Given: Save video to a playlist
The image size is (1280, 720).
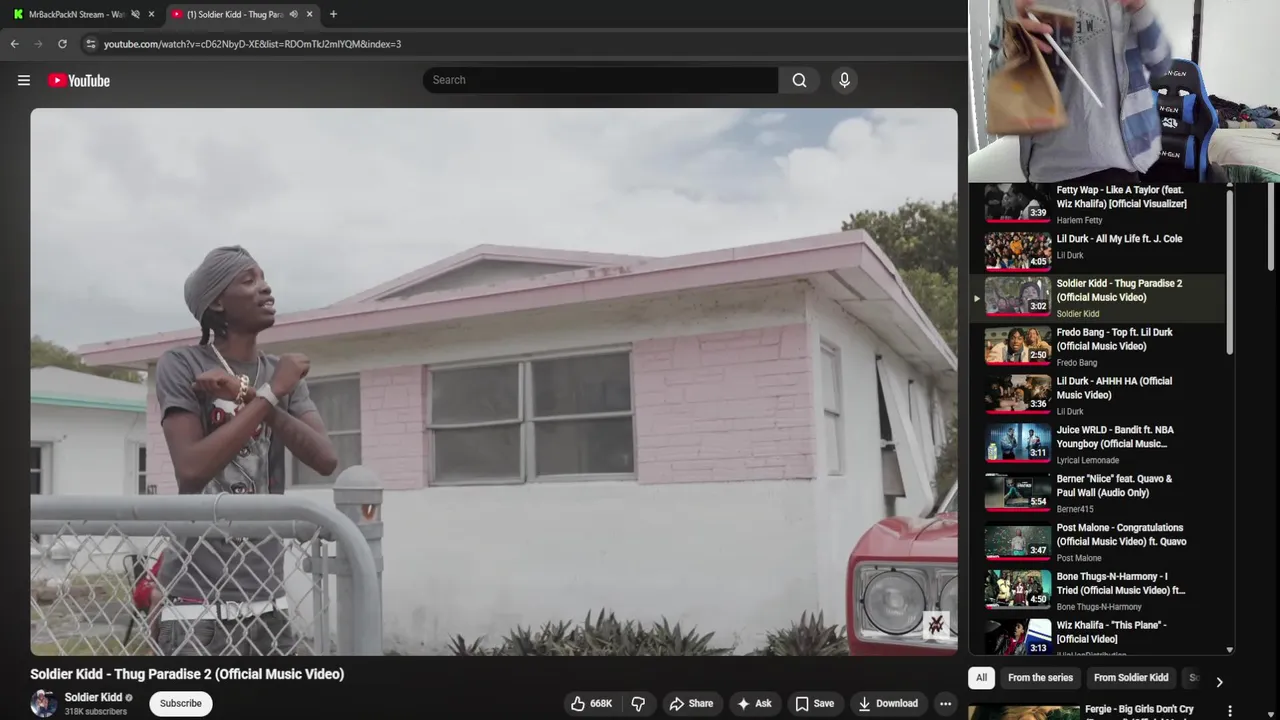Looking at the screenshot, I should point(814,703).
